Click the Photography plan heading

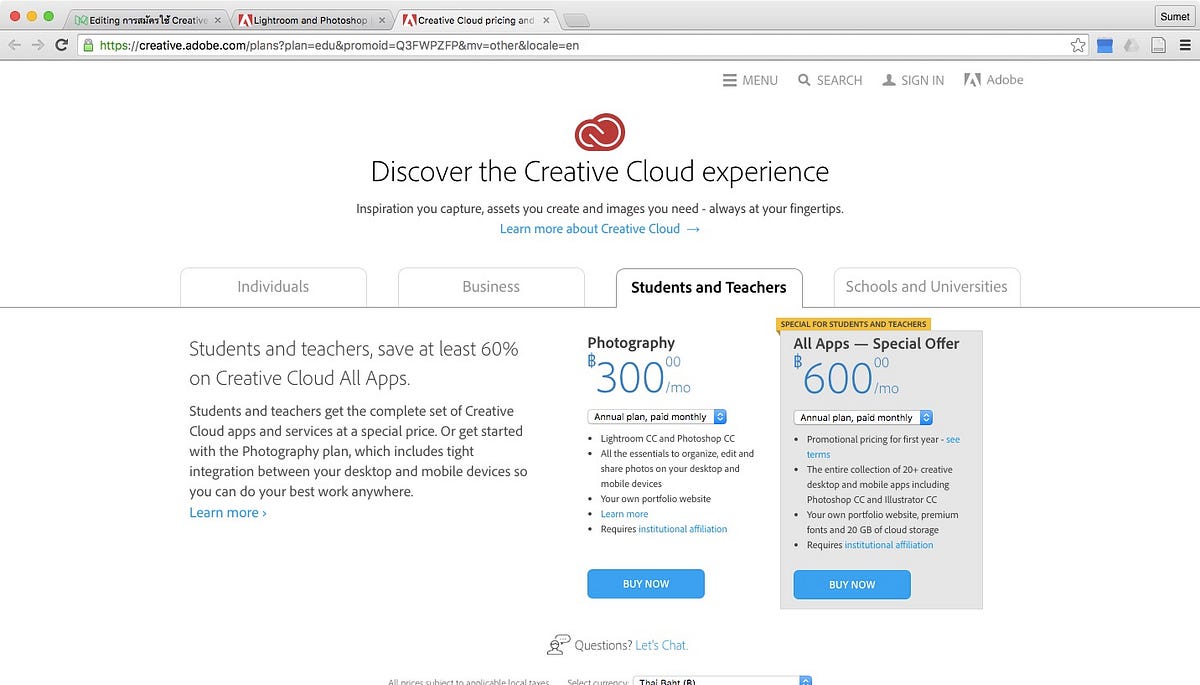pyautogui.click(x=631, y=343)
